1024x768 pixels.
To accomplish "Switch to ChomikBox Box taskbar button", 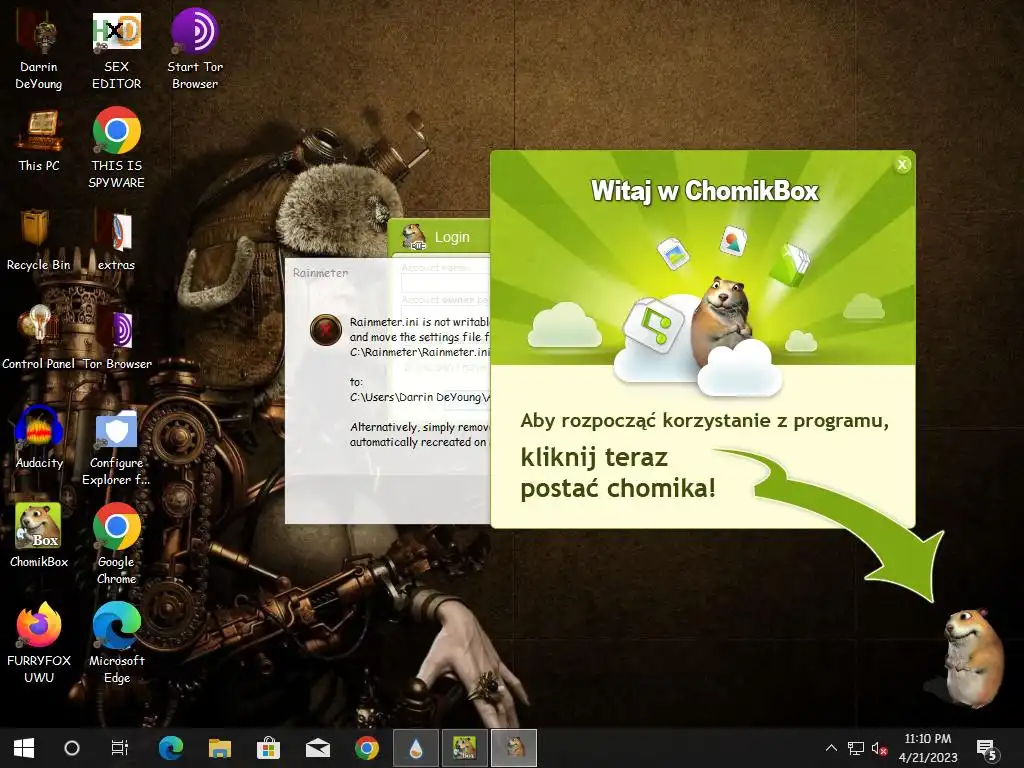I will click(x=465, y=748).
